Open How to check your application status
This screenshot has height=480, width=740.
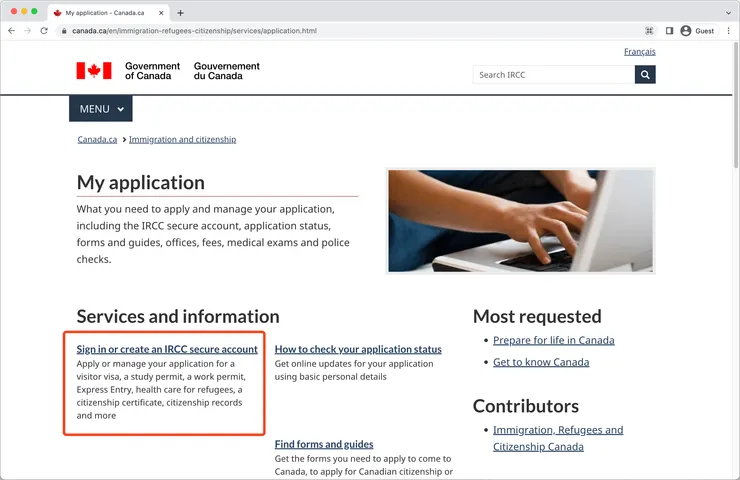(358, 349)
